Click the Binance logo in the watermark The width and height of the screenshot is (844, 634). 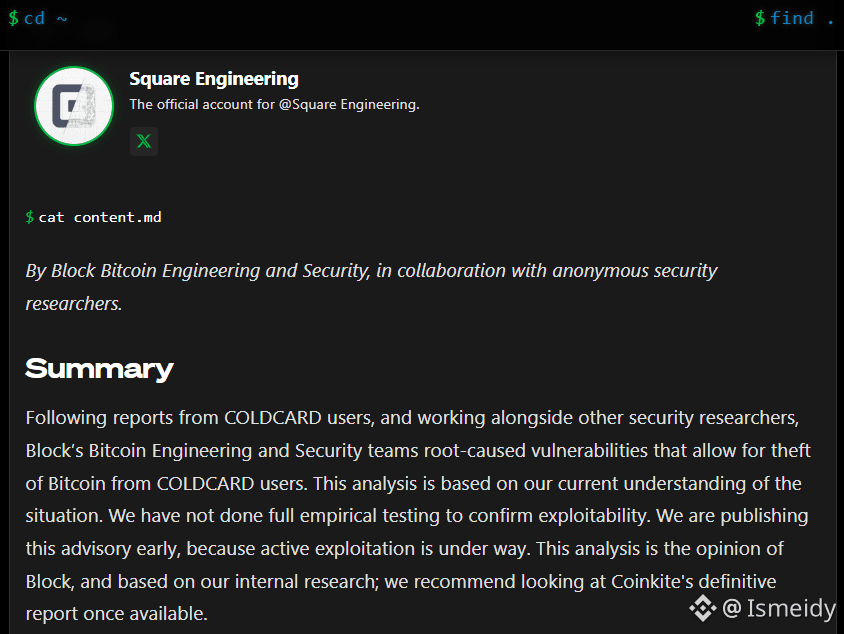tap(702, 608)
